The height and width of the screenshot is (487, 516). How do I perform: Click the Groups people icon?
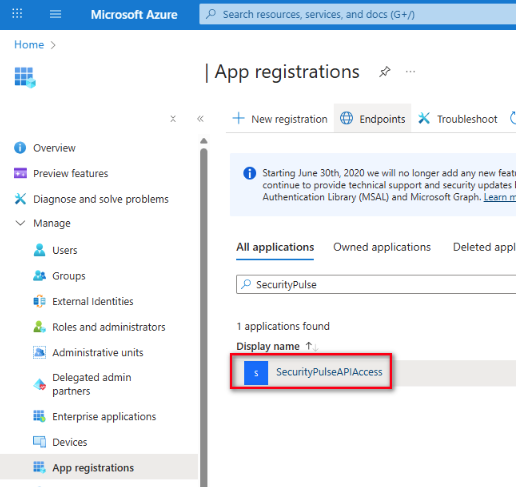click(x=39, y=276)
